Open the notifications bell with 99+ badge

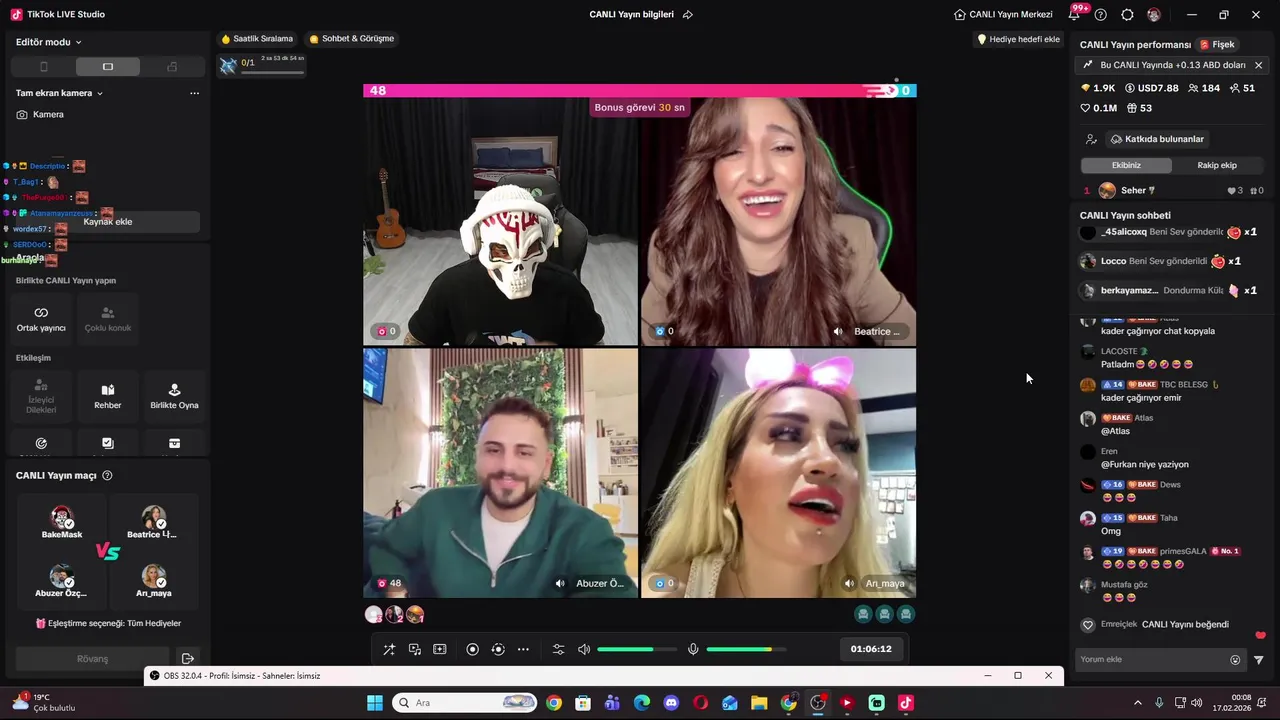[1075, 15]
